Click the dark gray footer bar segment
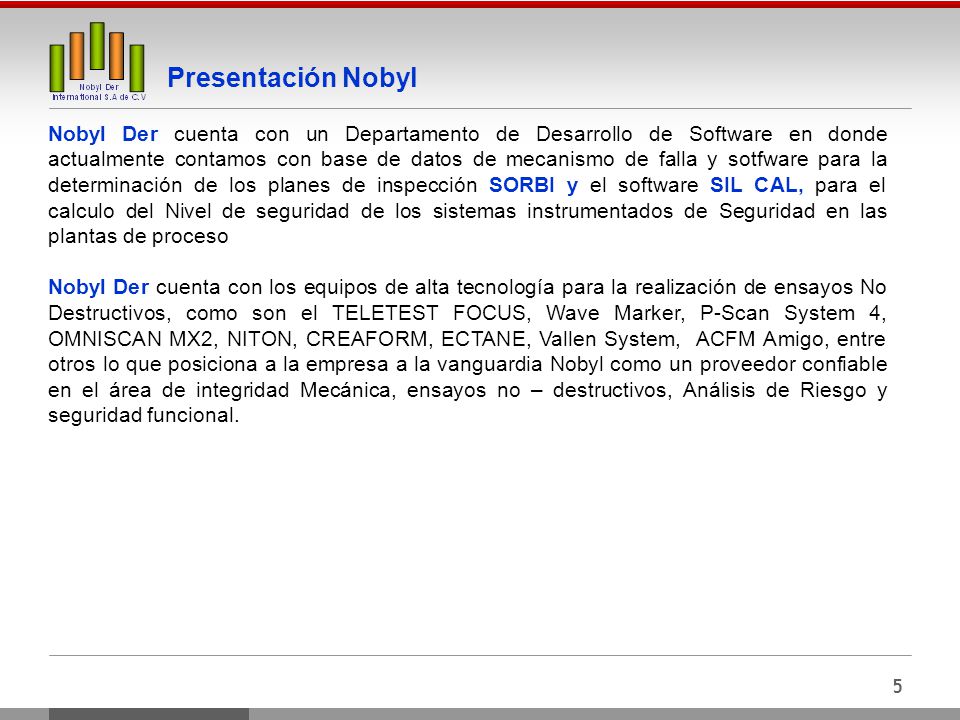This screenshot has height=720, width=960. (149, 714)
